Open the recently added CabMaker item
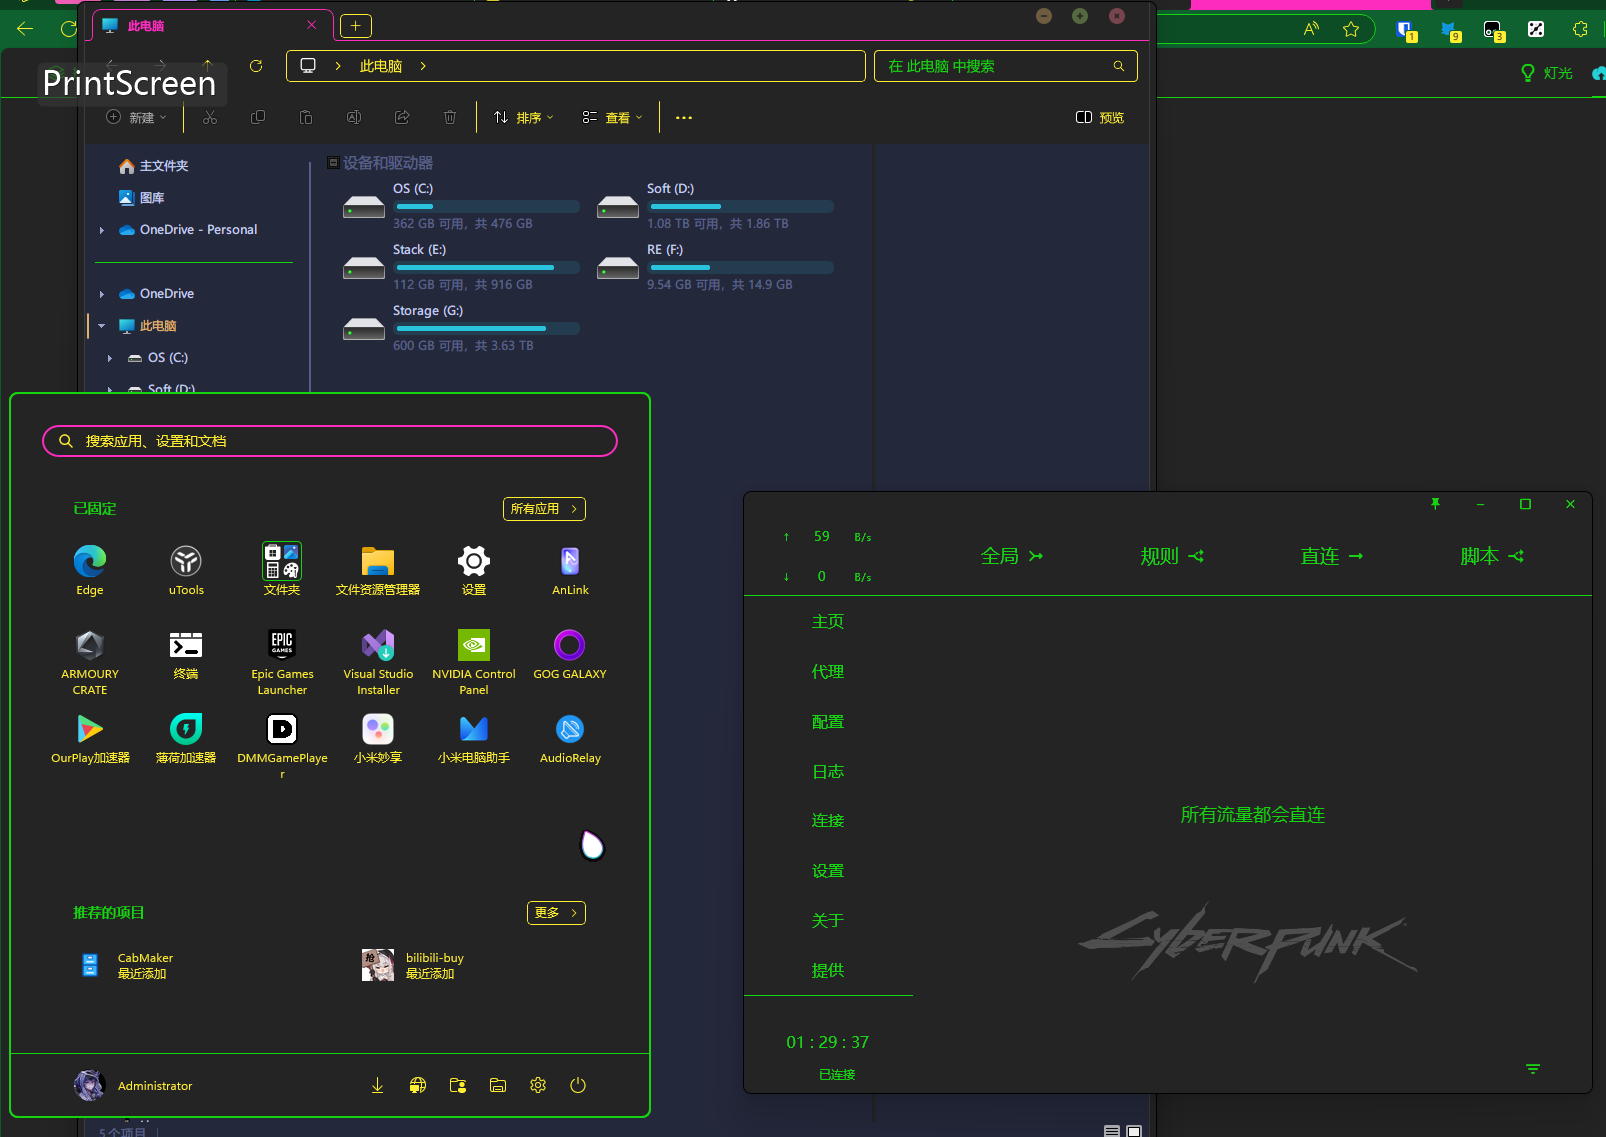Screen dimensions: 1606x1137 [x=126, y=966]
